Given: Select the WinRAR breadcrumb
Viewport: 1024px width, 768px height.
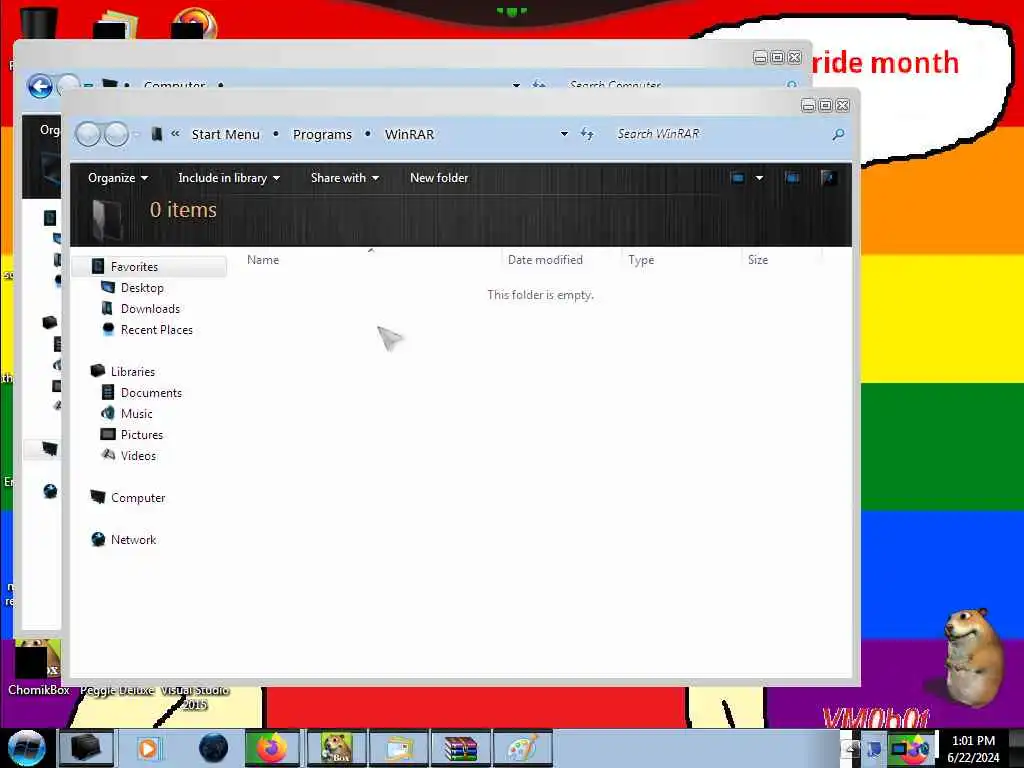Looking at the screenshot, I should (409, 135).
